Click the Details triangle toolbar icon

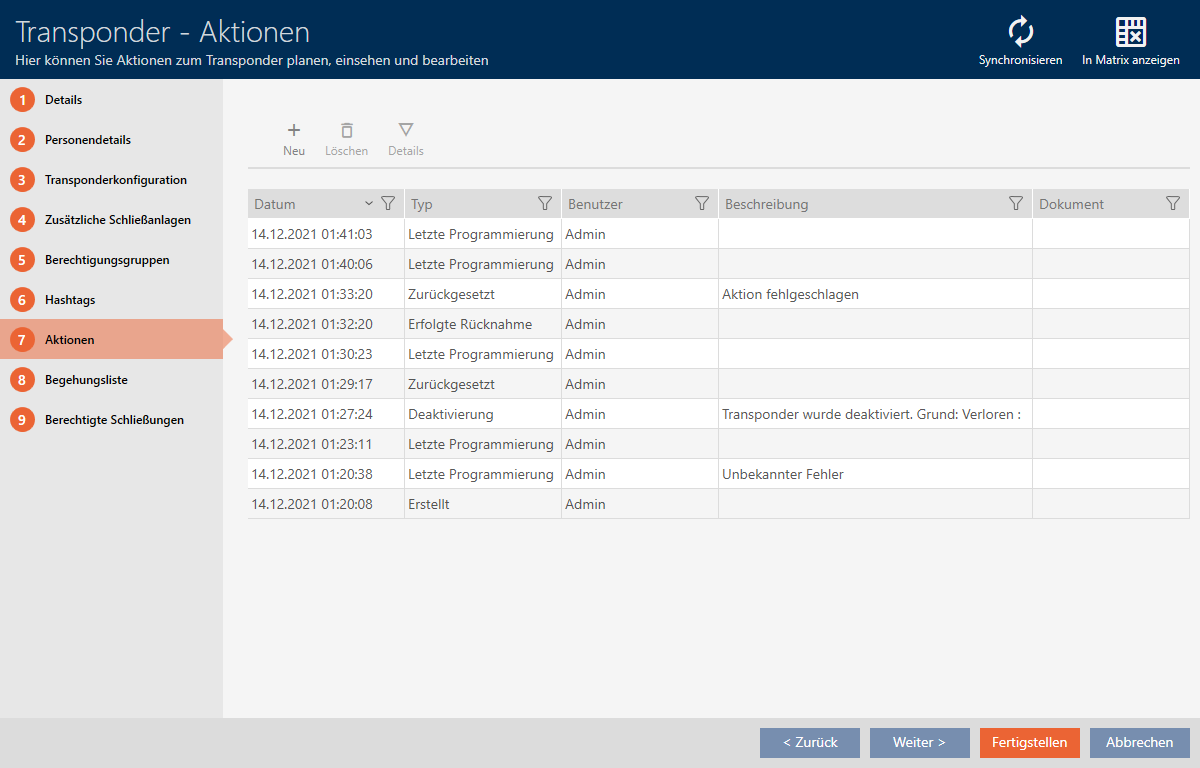[406, 130]
